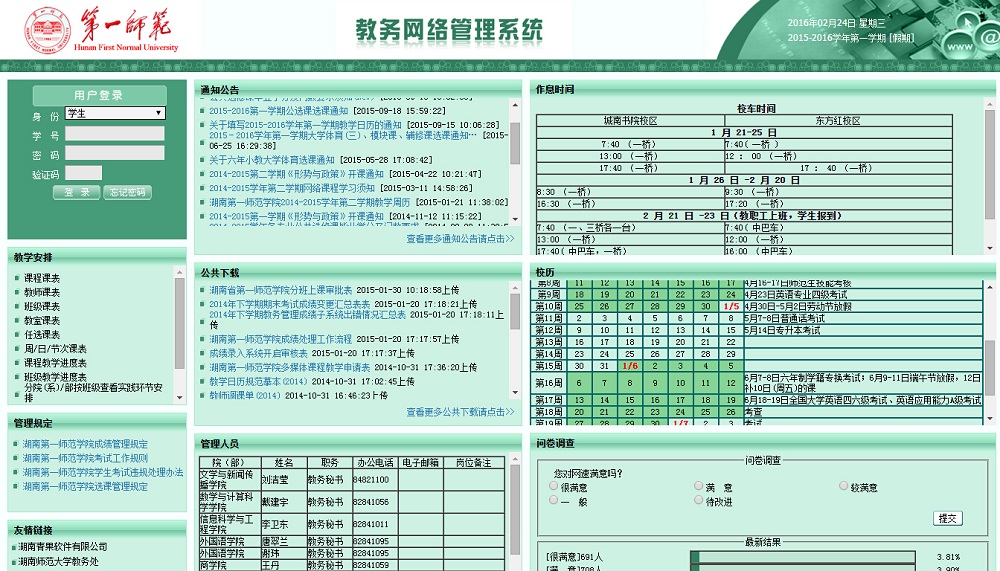Click the 公共下载 scrollbar down arrow
The height and width of the screenshot is (571, 1000).
[x=515, y=393]
